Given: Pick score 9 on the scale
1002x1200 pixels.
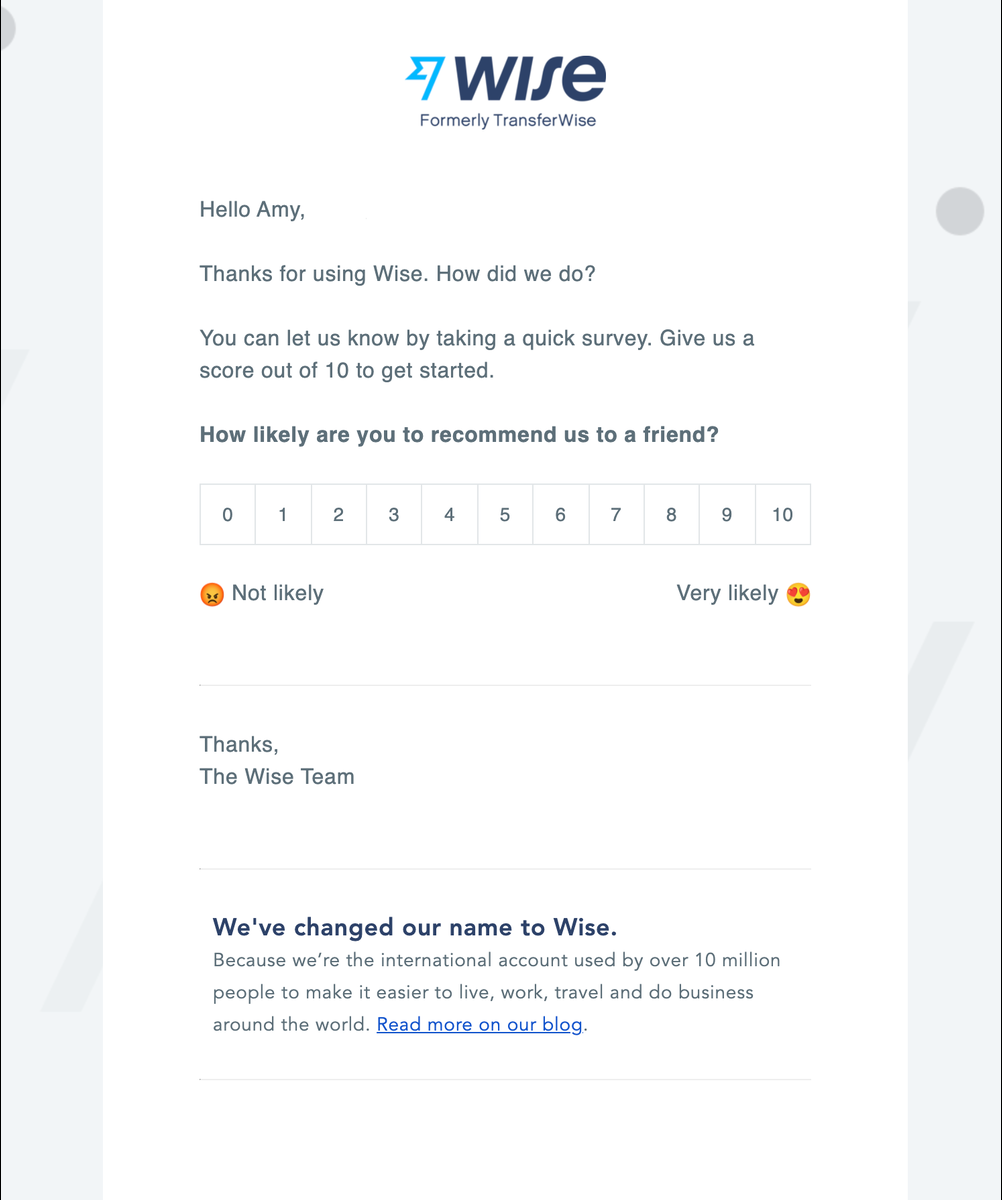Looking at the screenshot, I should 727,515.
